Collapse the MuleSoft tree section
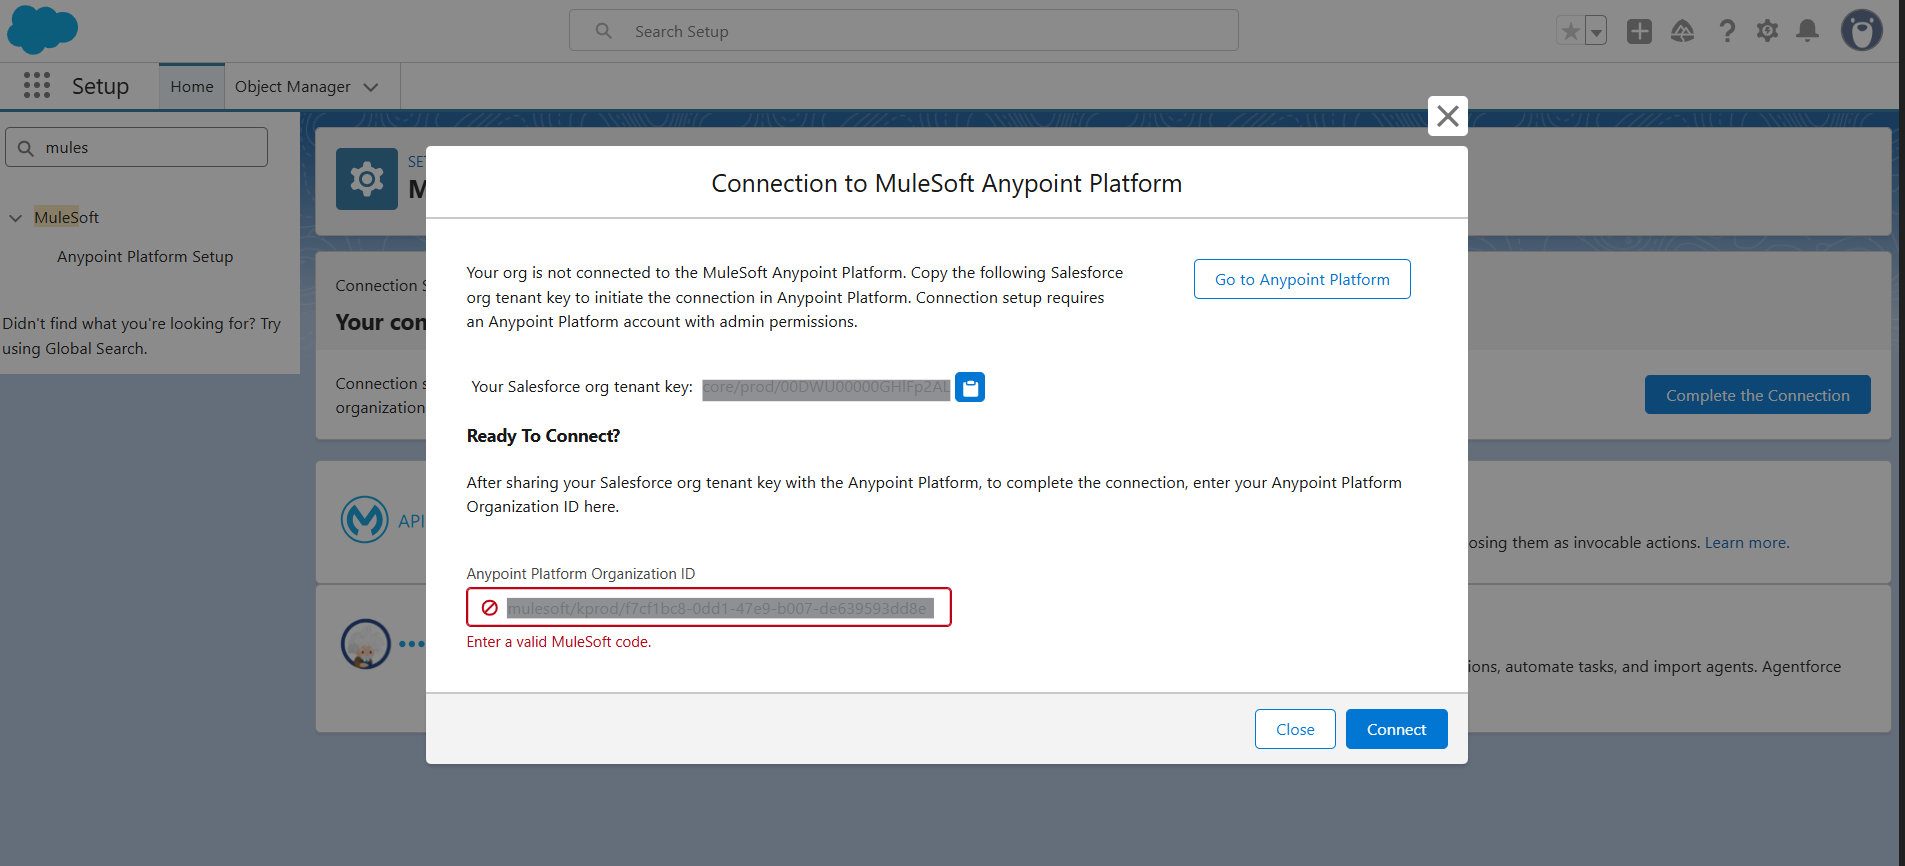The width and height of the screenshot is (1905, 866). [x=16, y=218]
